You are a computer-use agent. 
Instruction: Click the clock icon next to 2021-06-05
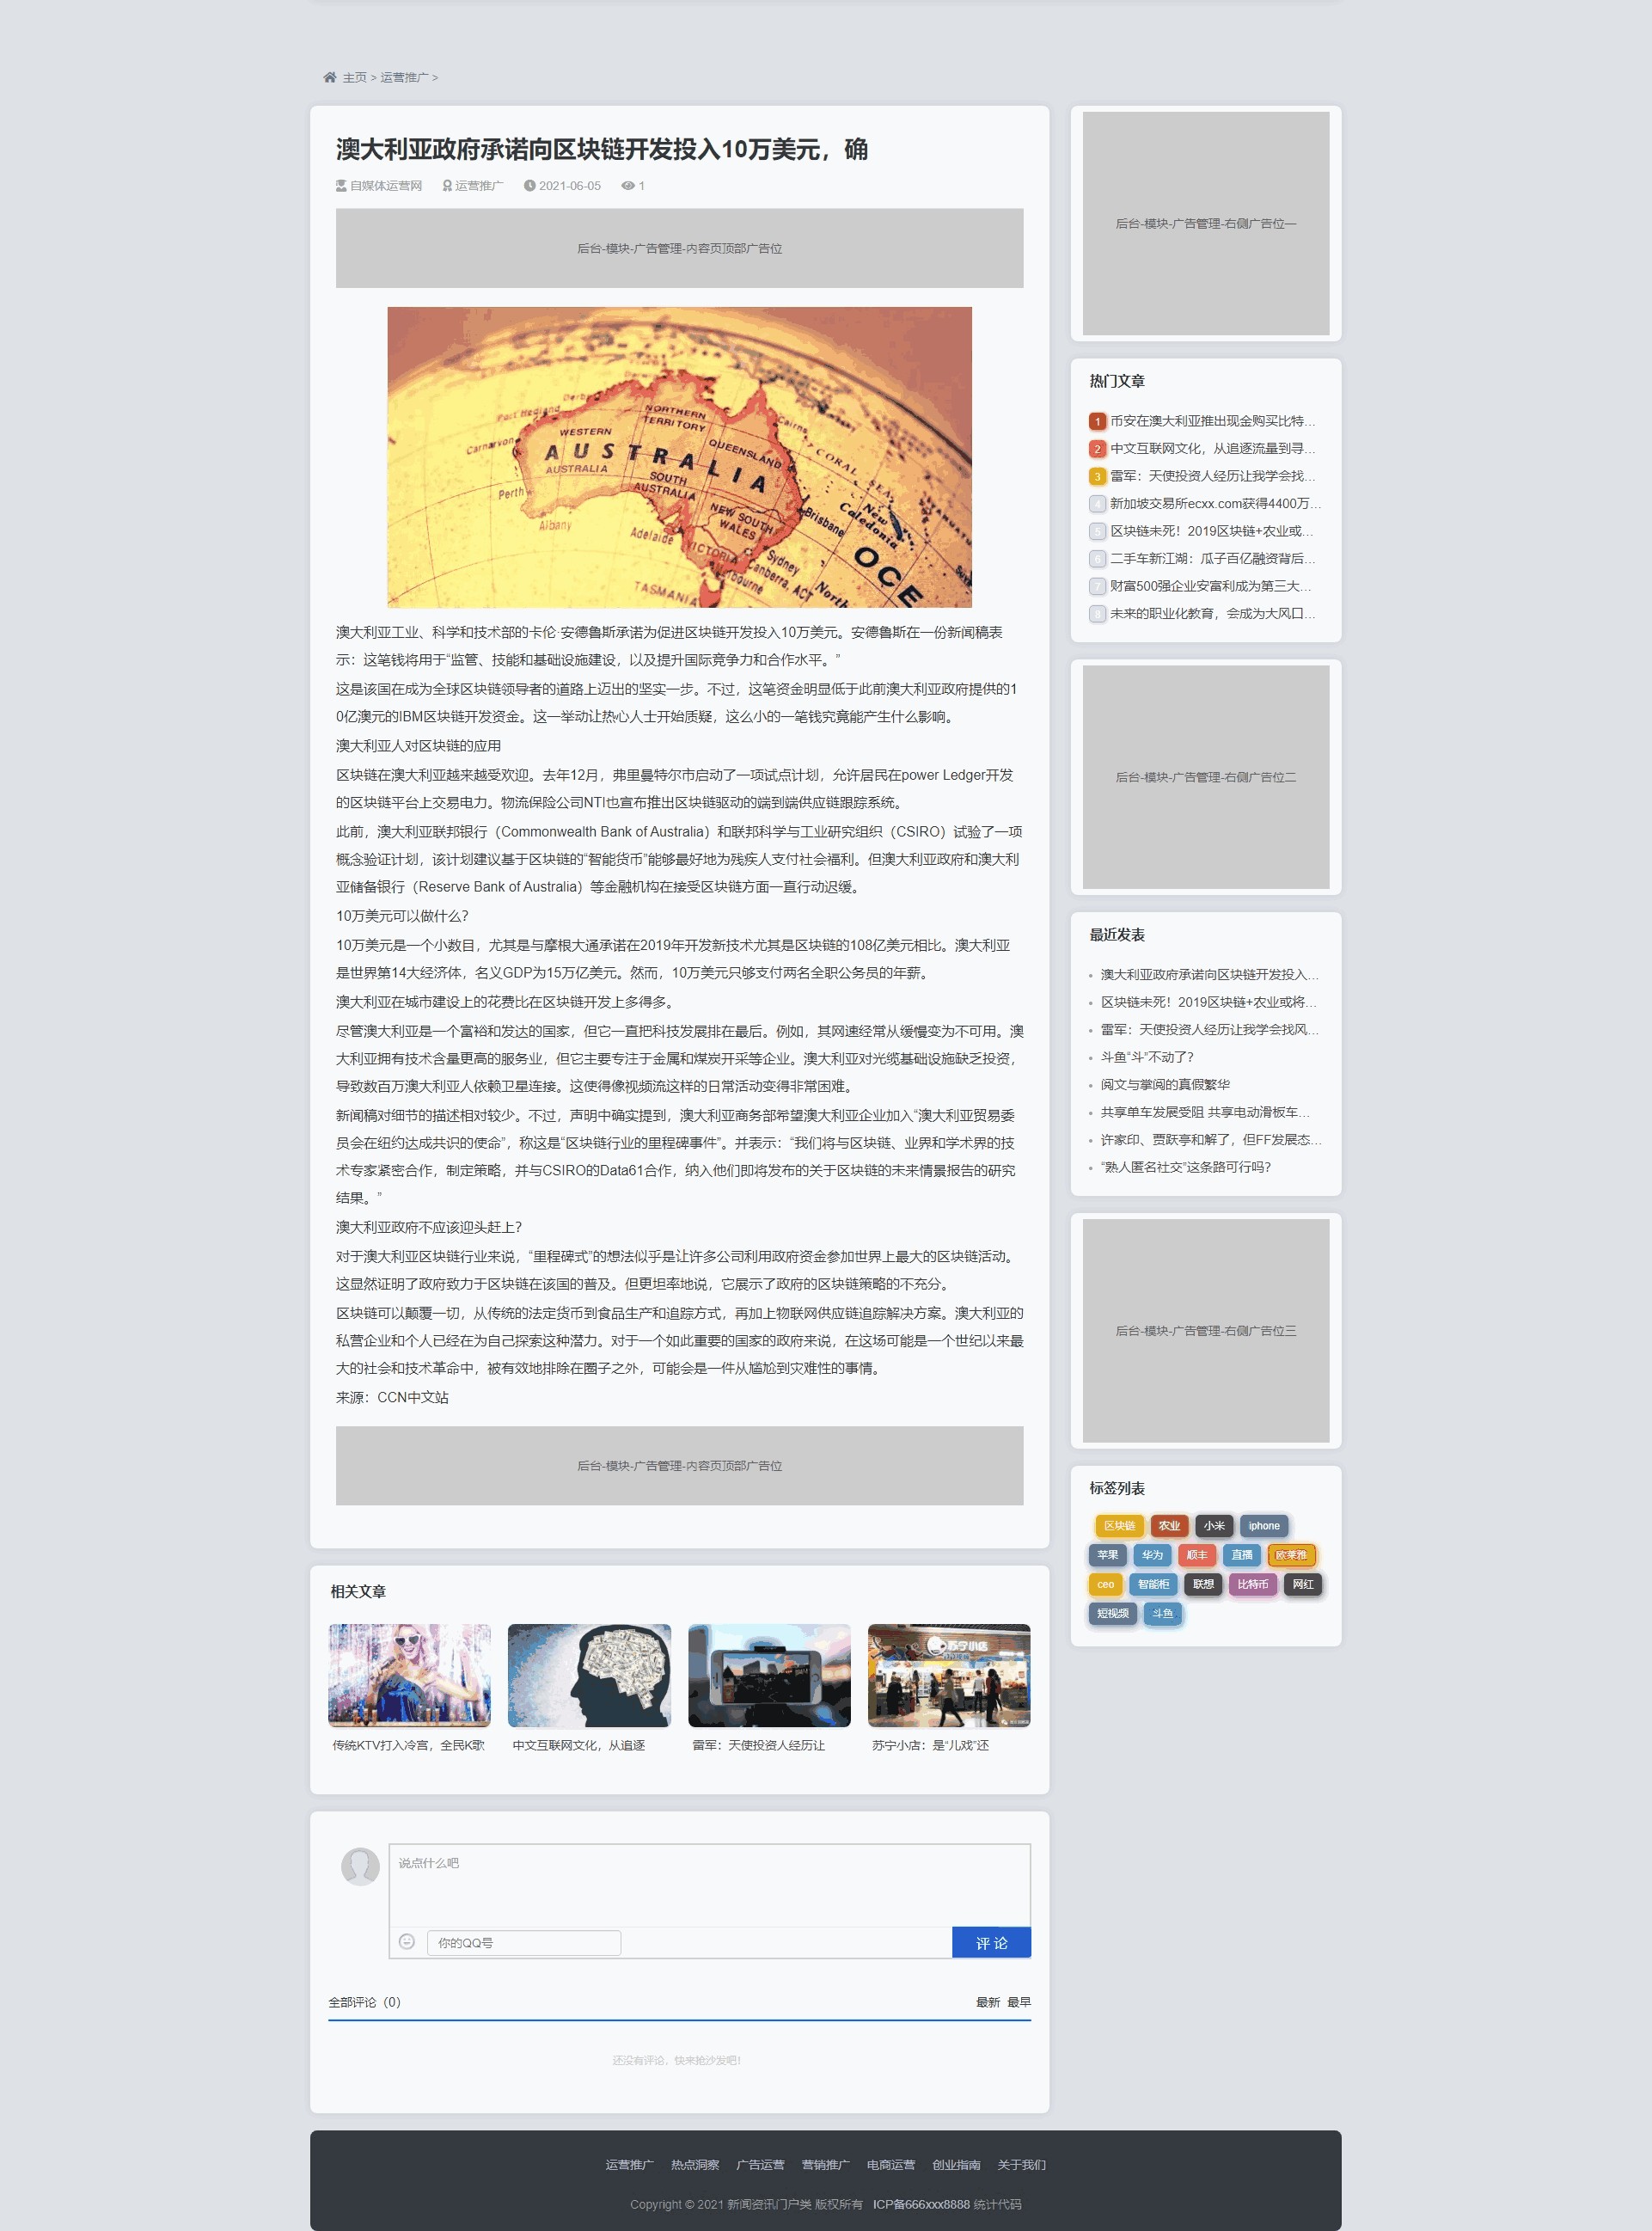tap(529, 186)
